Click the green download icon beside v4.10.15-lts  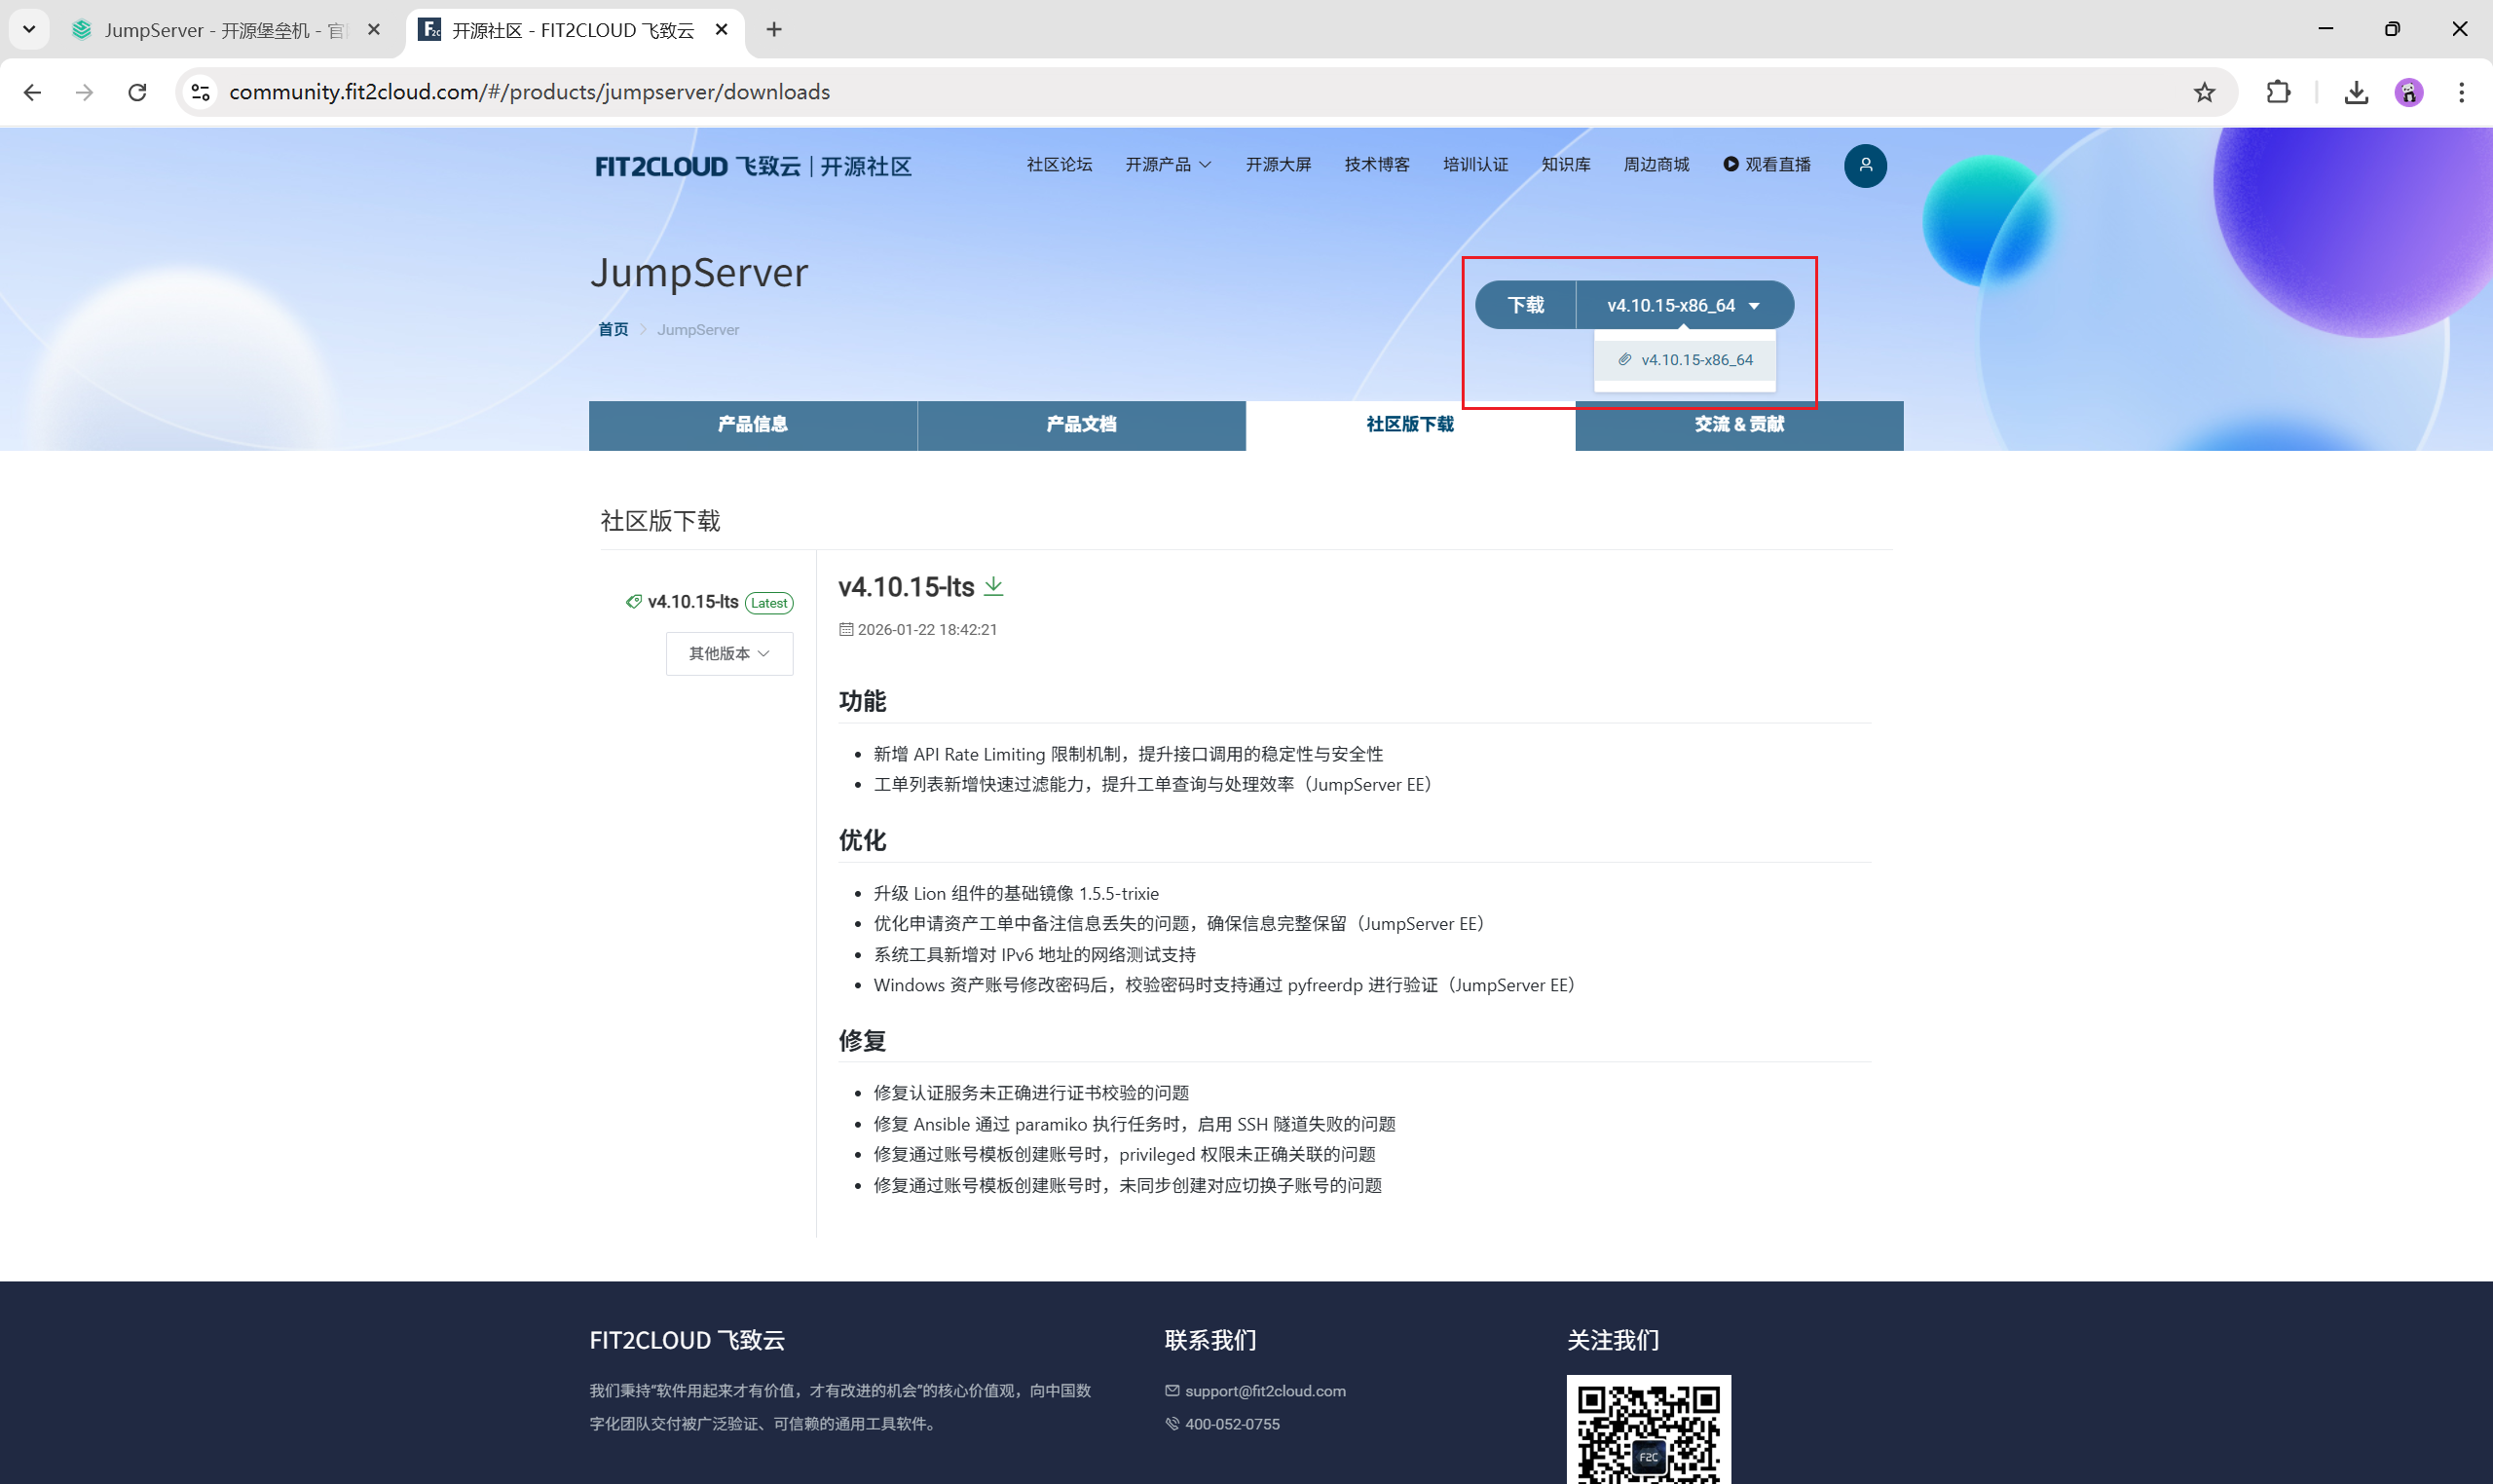pyautogui.click(x=993, y=586)
